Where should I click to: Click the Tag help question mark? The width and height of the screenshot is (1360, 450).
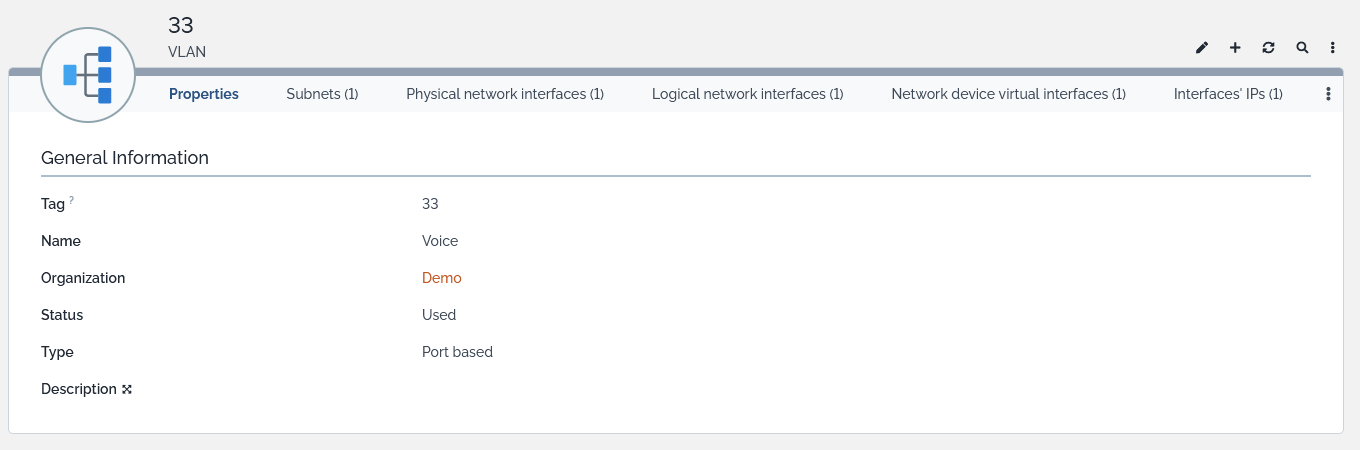pos(72,201)
